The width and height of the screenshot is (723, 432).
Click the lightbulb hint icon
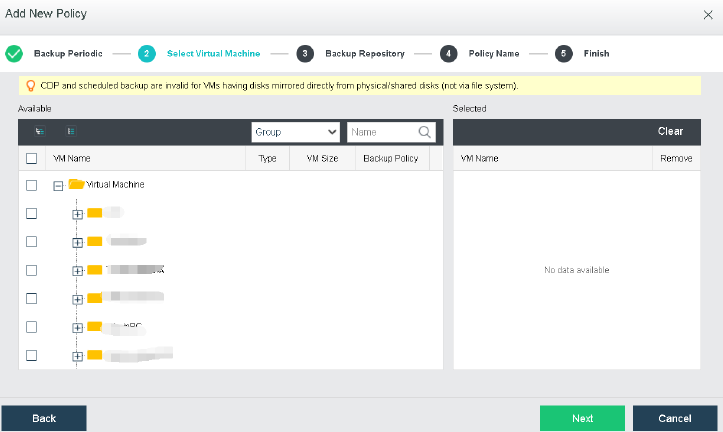pyautogui.click(x=30, y=86)
